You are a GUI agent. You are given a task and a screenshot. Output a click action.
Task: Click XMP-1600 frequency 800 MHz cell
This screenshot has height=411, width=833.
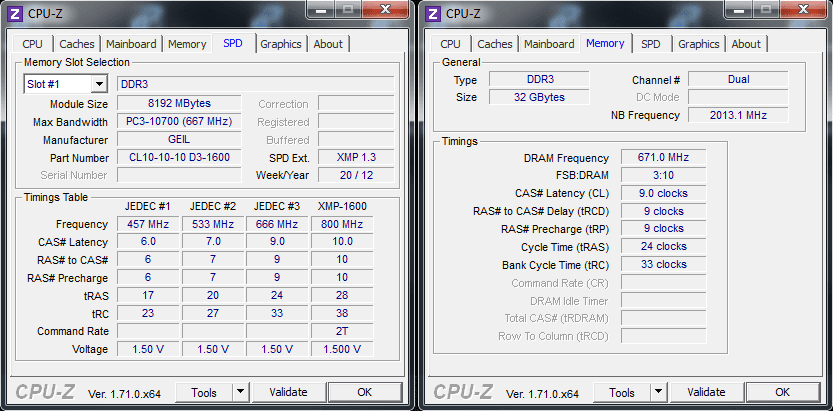tap(342, 224)
